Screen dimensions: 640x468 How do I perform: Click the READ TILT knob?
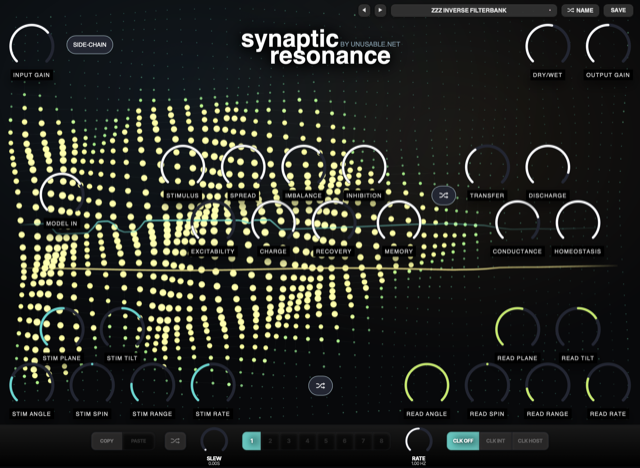coord(578,329)
